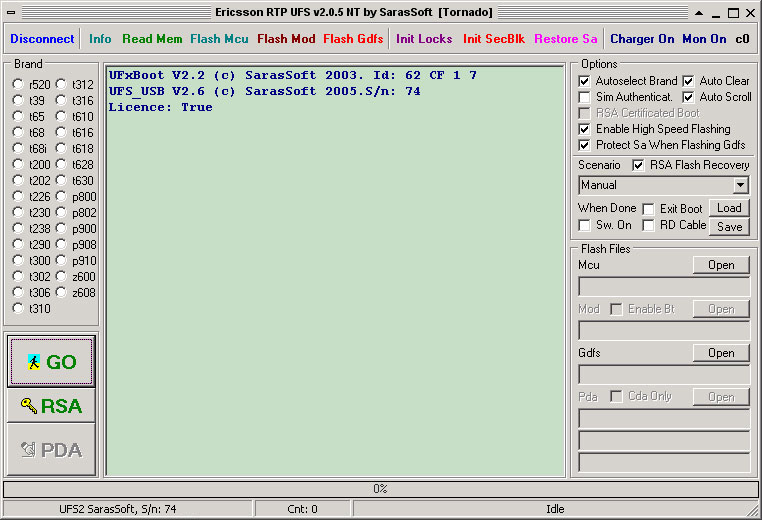
Task: Run Init Locks from the toolbar
Action: tap(424, 39)
